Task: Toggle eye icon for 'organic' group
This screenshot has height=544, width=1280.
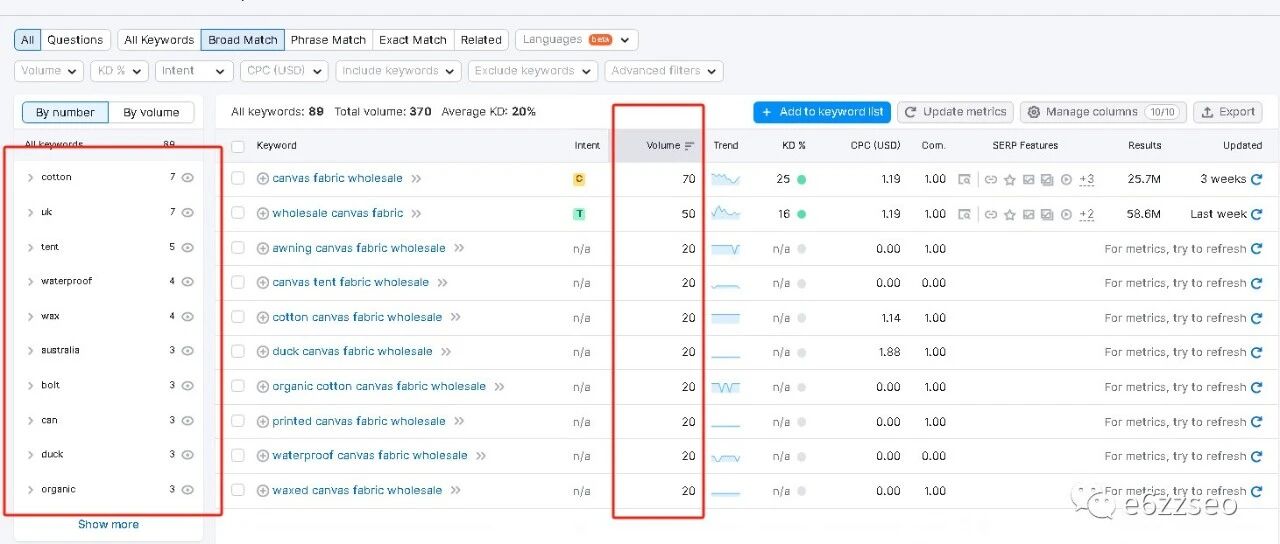Action: 187,489
